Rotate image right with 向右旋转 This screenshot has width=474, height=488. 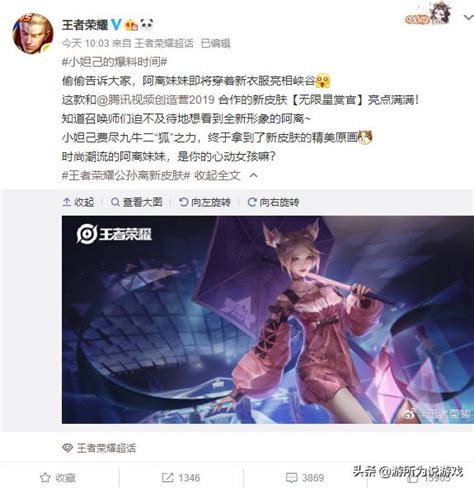[x=273, y=202]
